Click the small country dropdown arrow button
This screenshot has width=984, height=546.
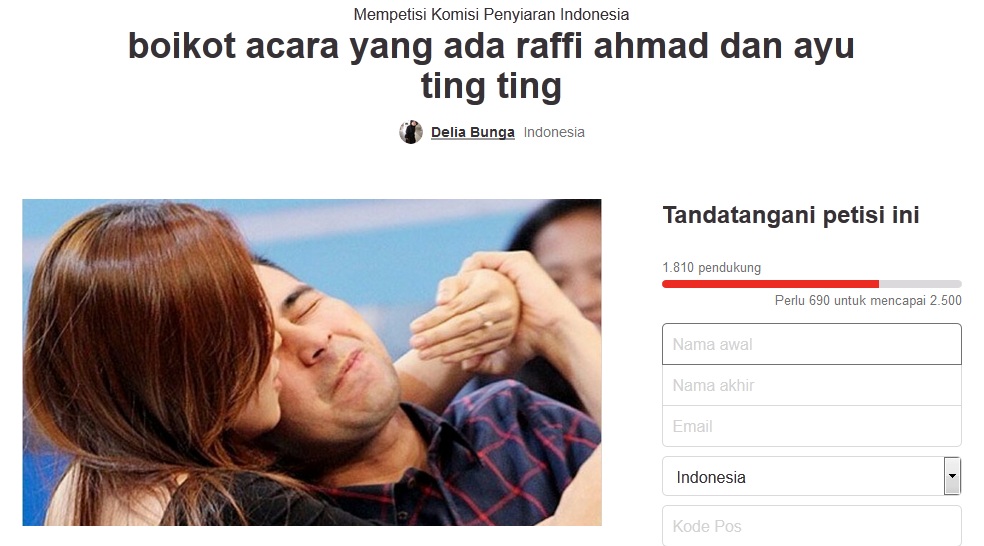pyautogui.click(x=952, y=476)
